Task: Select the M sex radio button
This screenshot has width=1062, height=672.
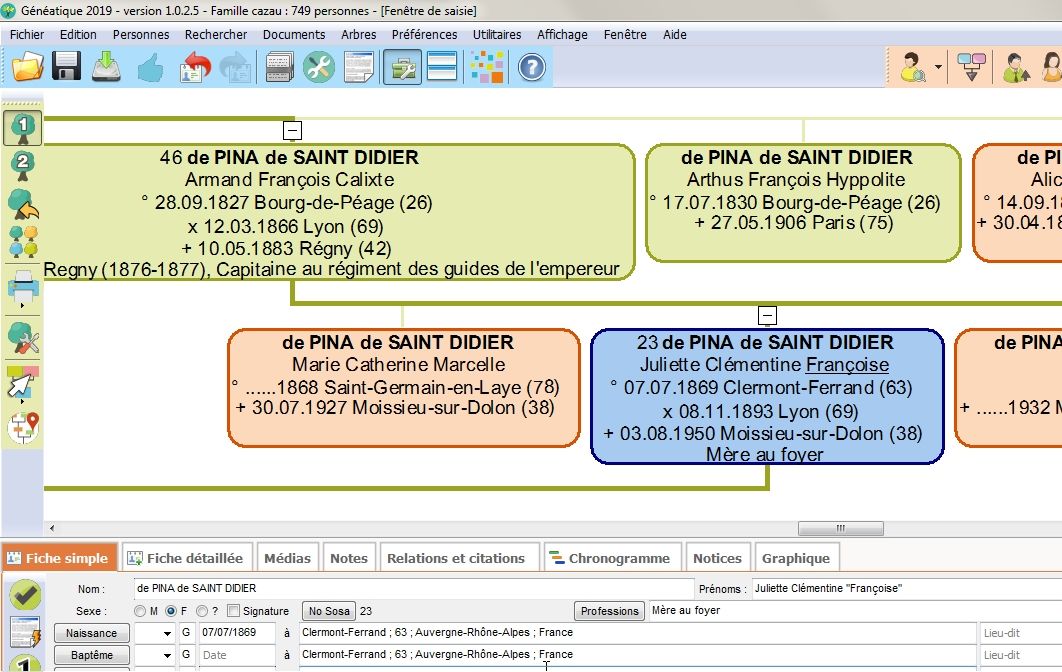Action: (x=140, y=611)
